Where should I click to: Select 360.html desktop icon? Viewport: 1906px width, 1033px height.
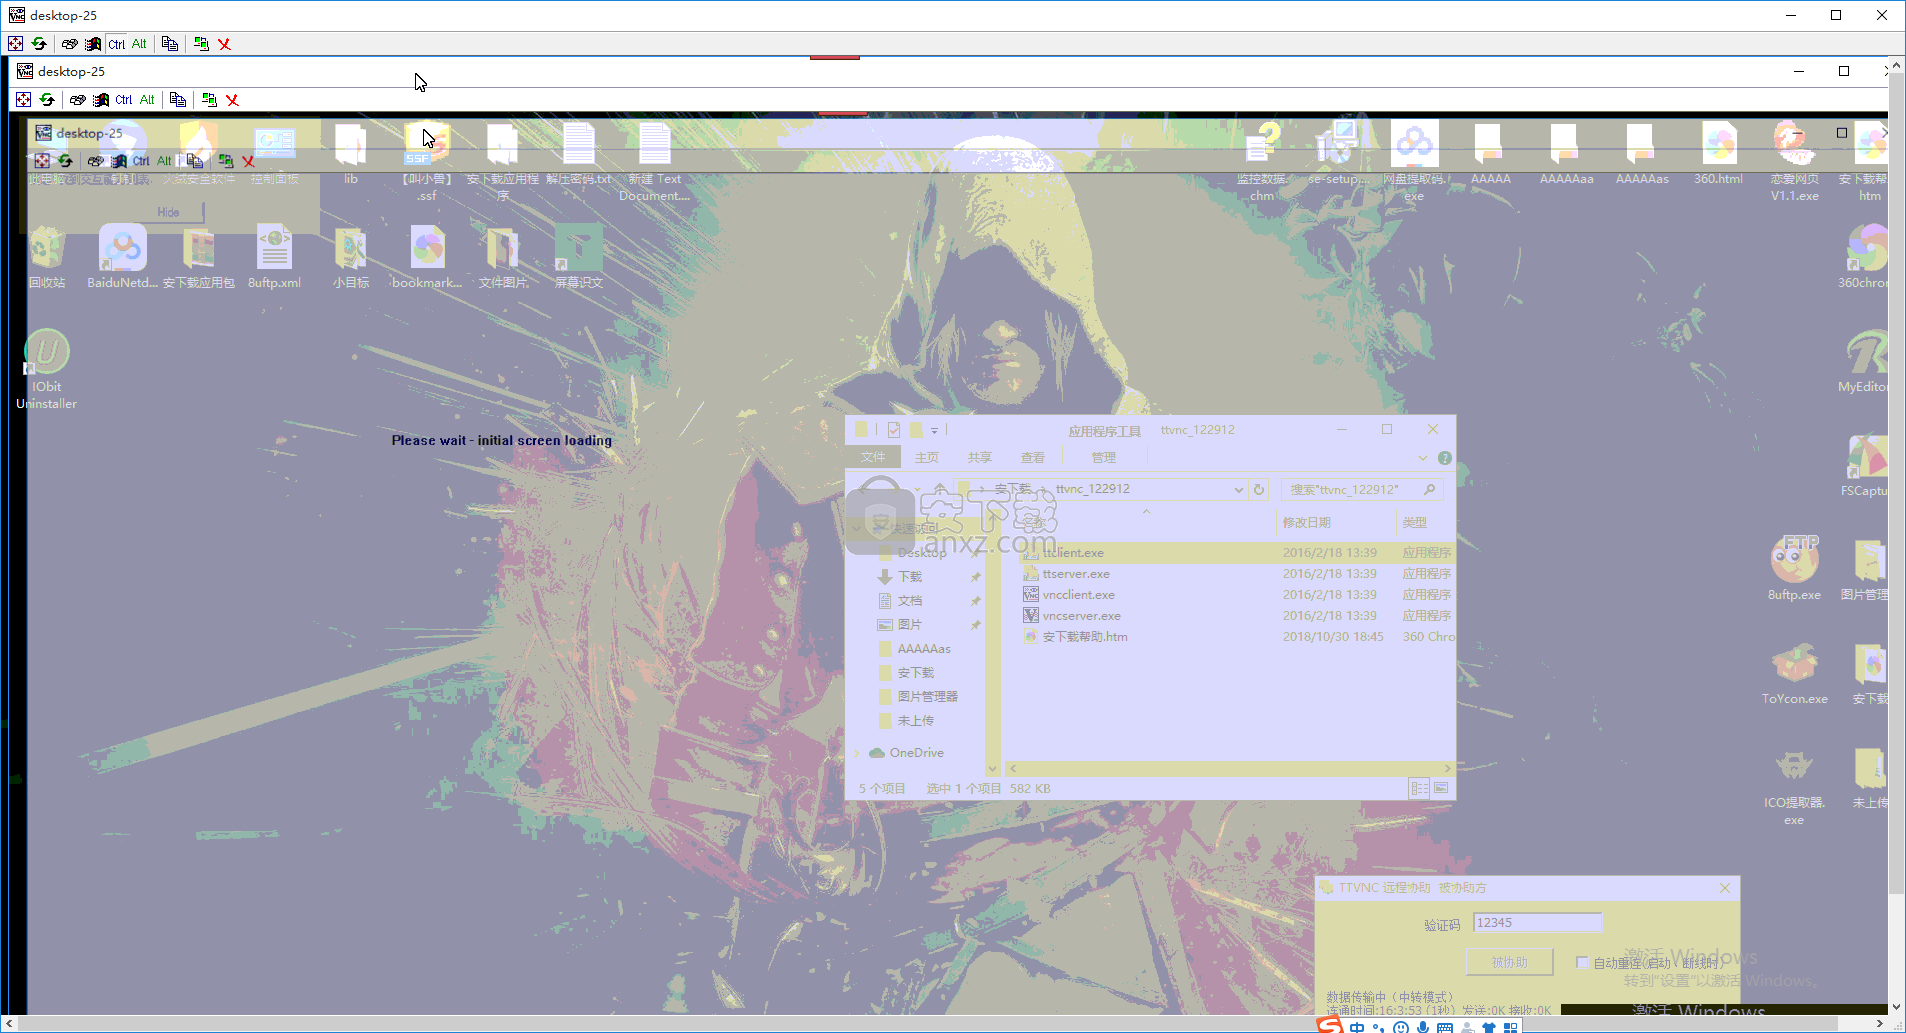coord(1718,155)
